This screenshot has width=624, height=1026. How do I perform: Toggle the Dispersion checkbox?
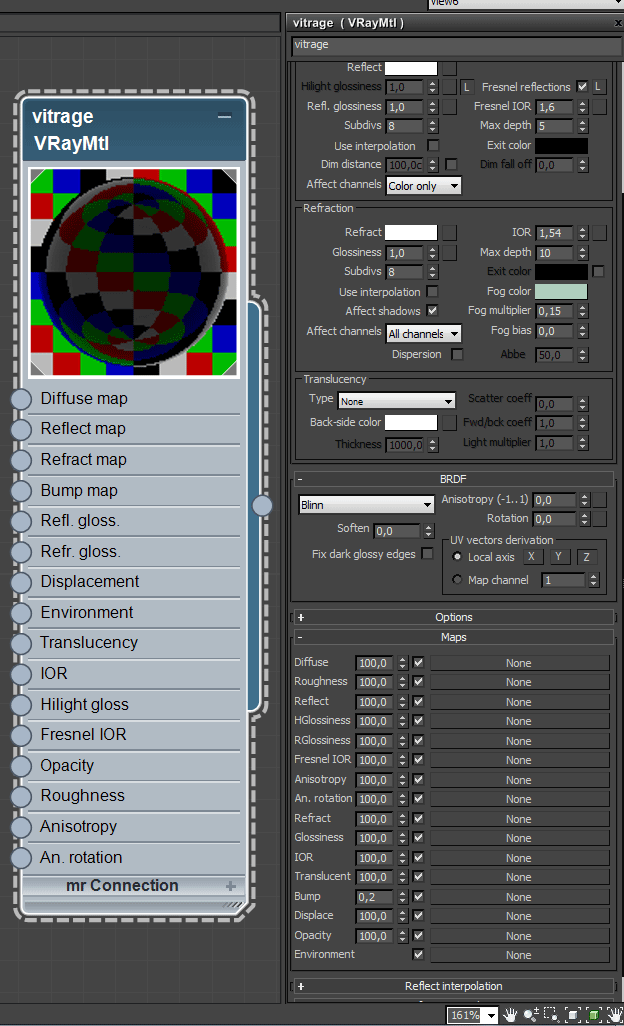[x=457, y=354]
